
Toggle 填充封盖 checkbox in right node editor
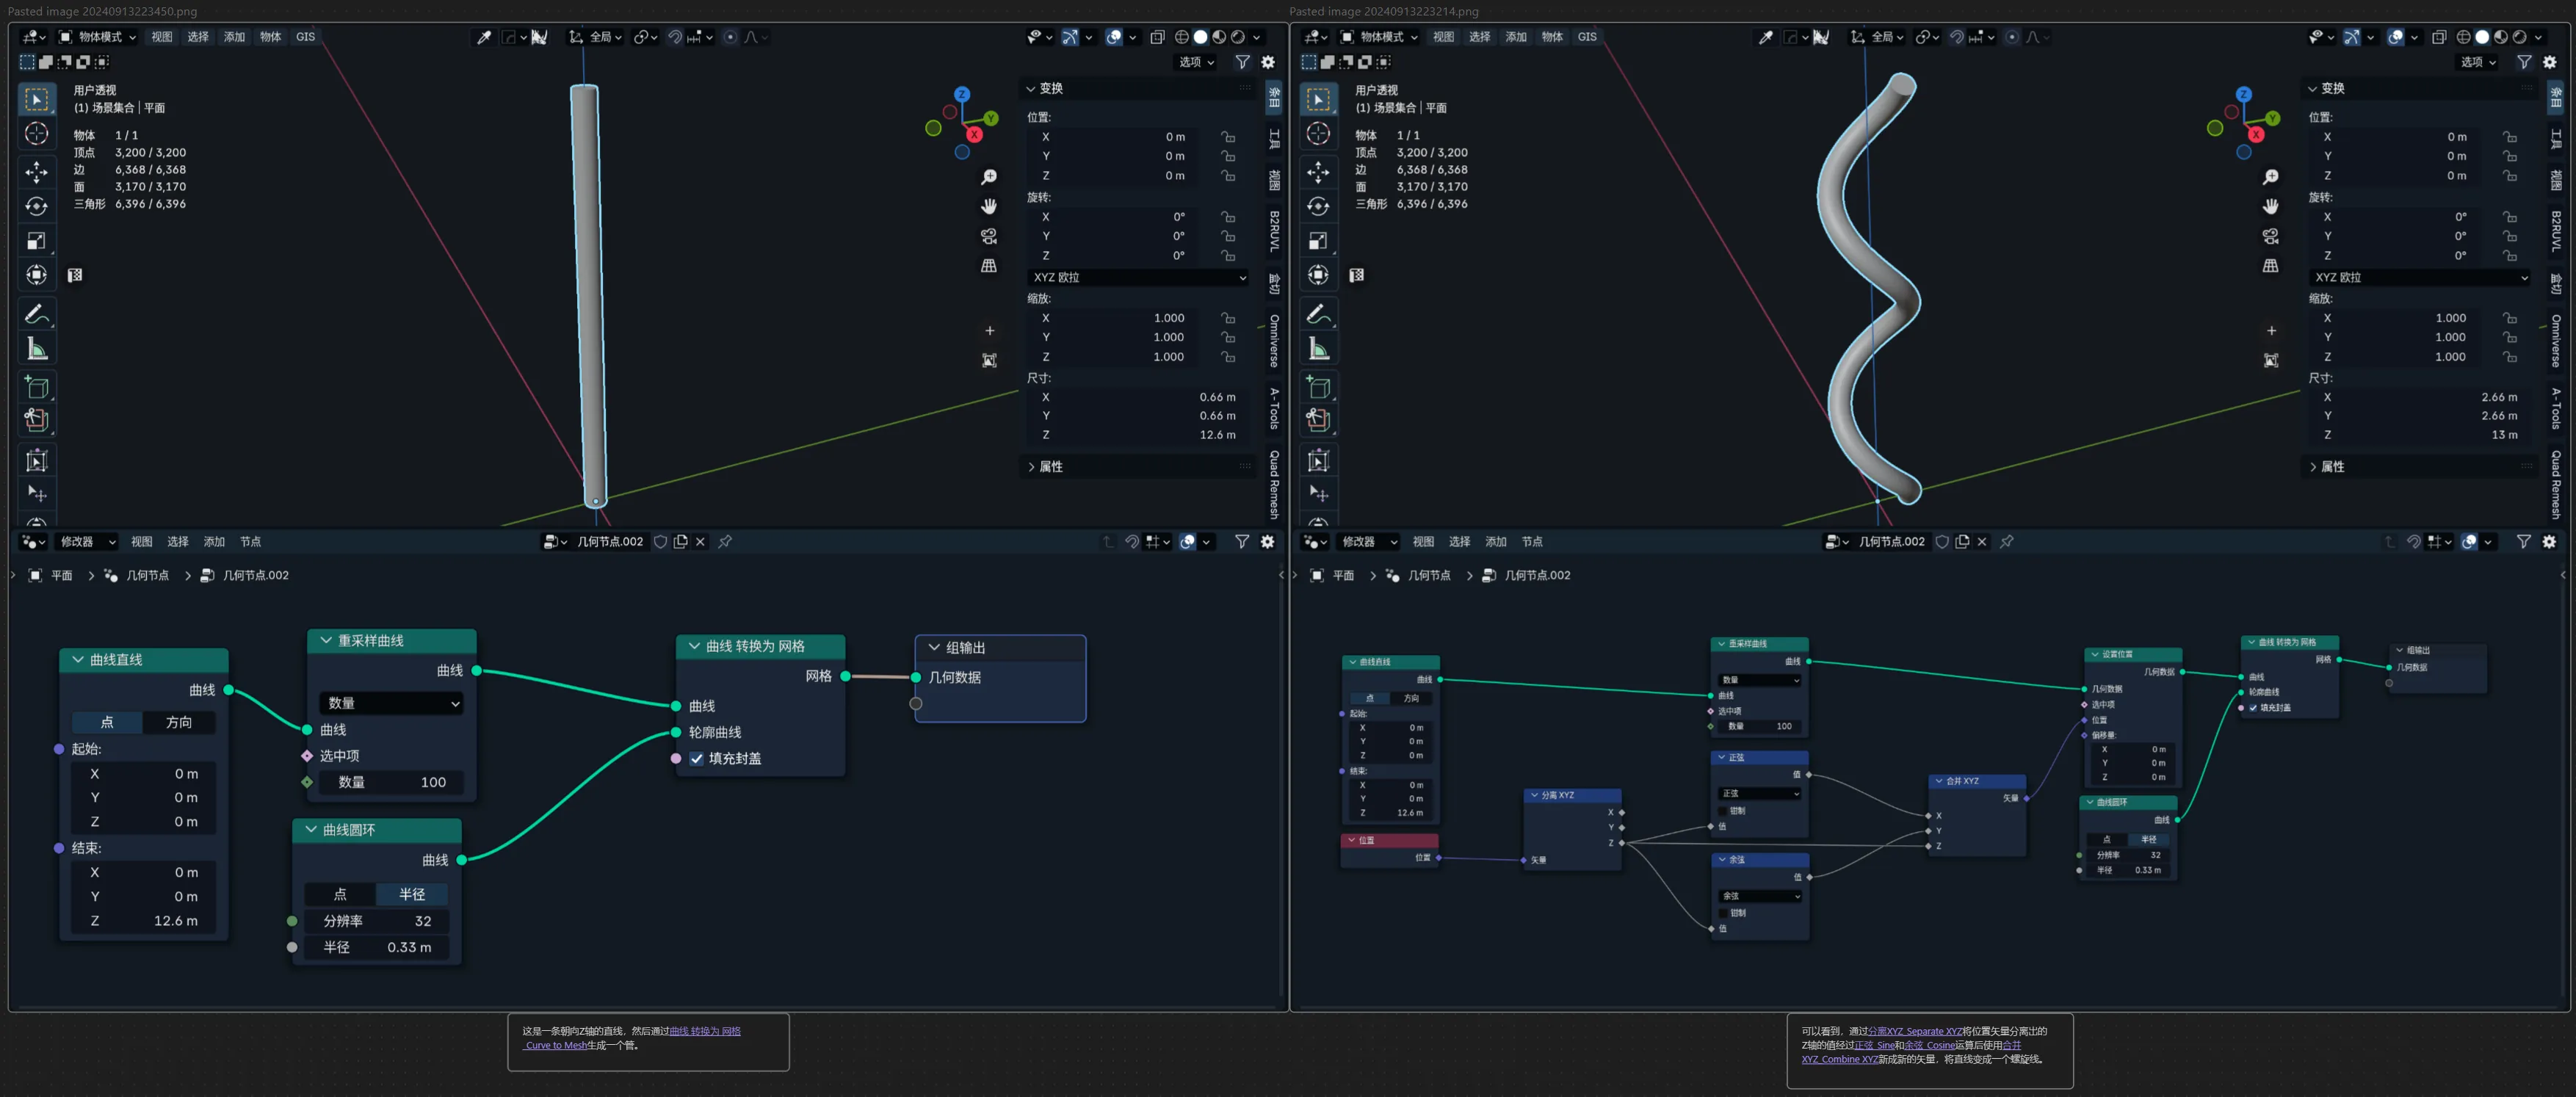coord(2254,707)
